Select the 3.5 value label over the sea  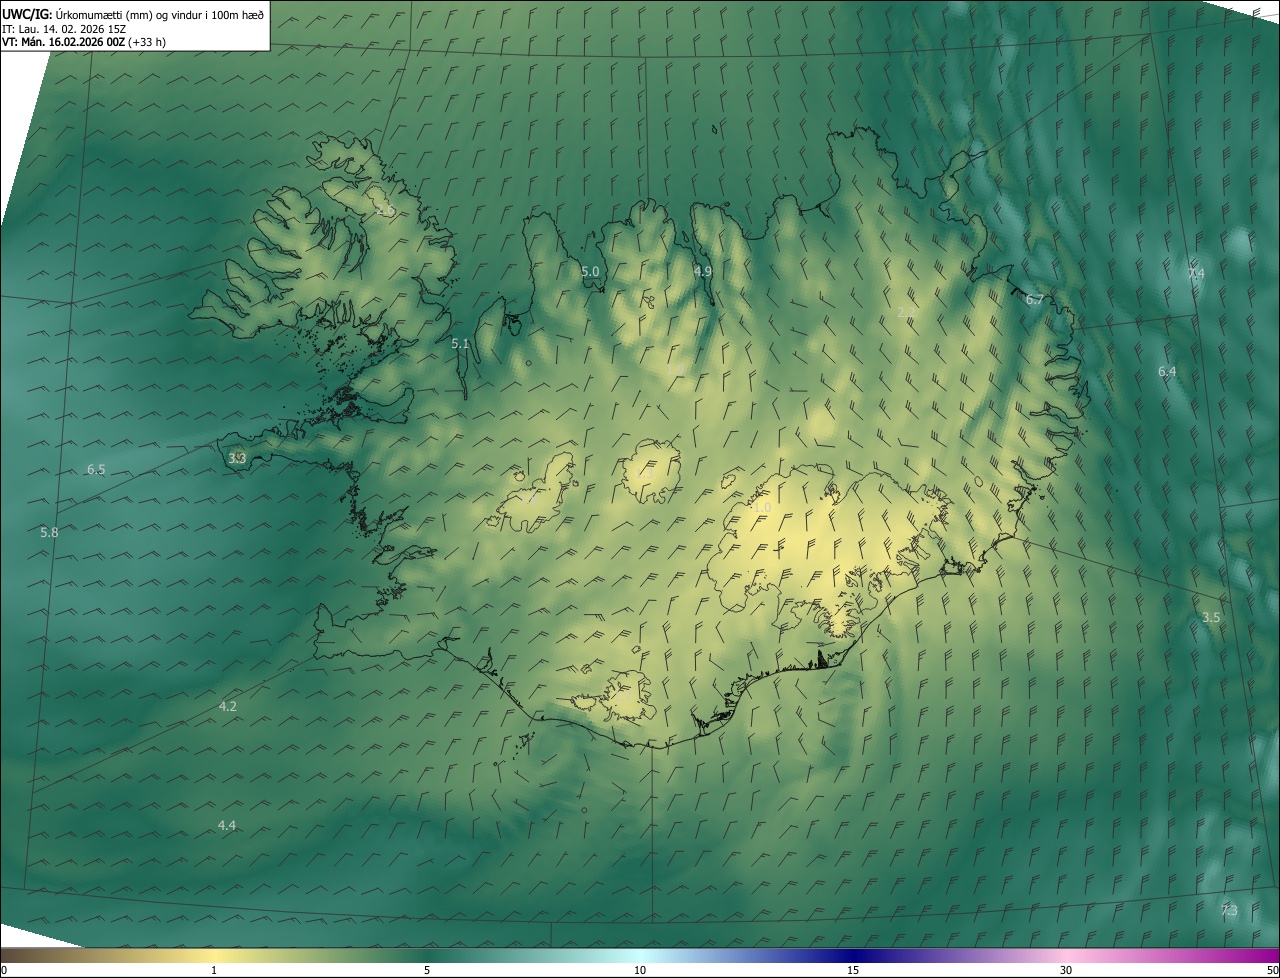tap(1211, 617)
